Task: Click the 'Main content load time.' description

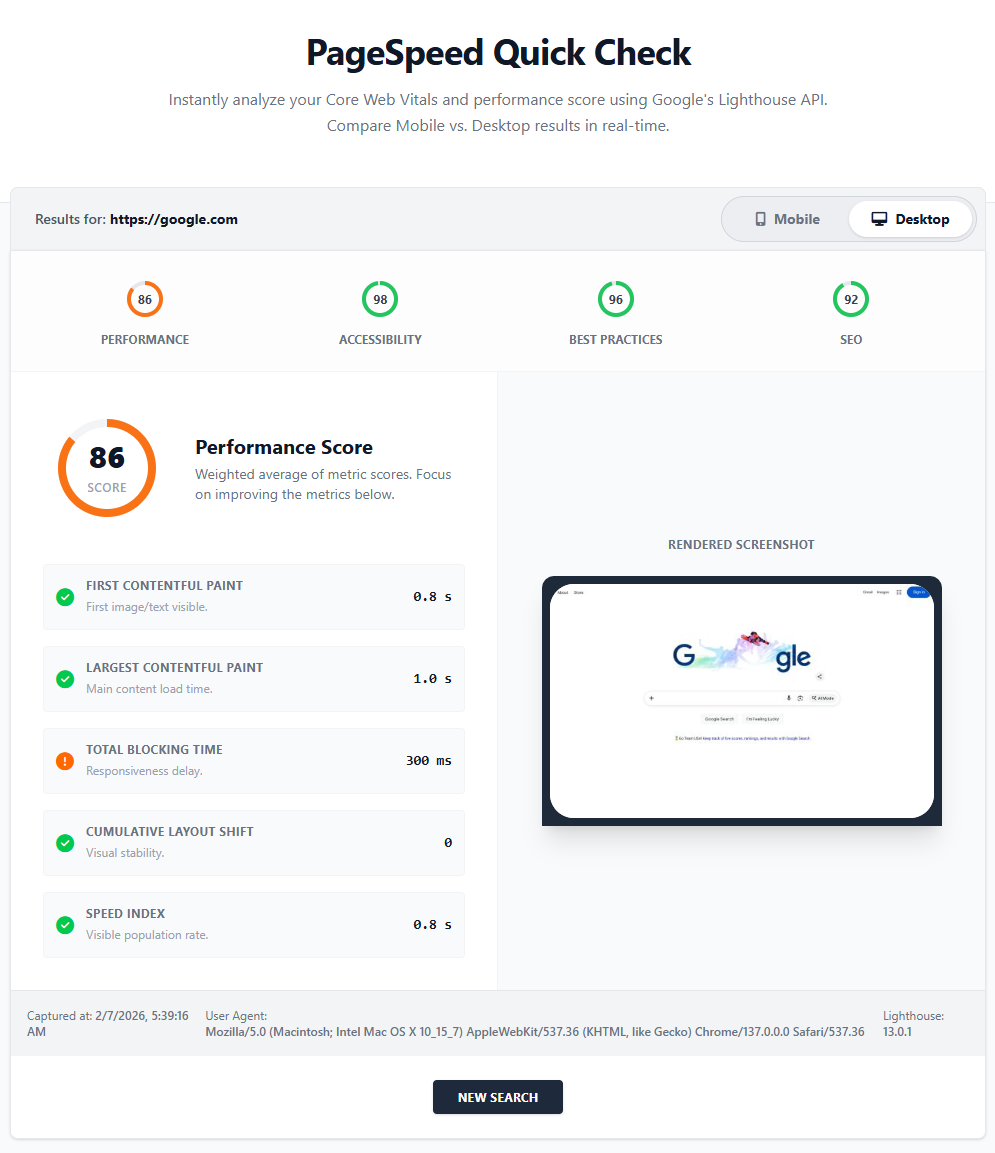Action: 149,689
